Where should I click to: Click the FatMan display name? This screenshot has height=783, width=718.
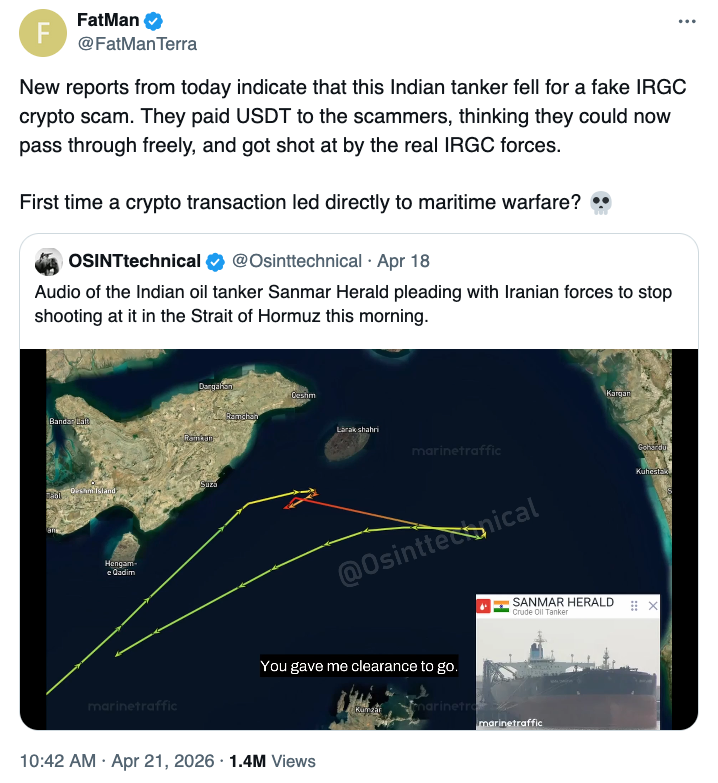point(108,21)
